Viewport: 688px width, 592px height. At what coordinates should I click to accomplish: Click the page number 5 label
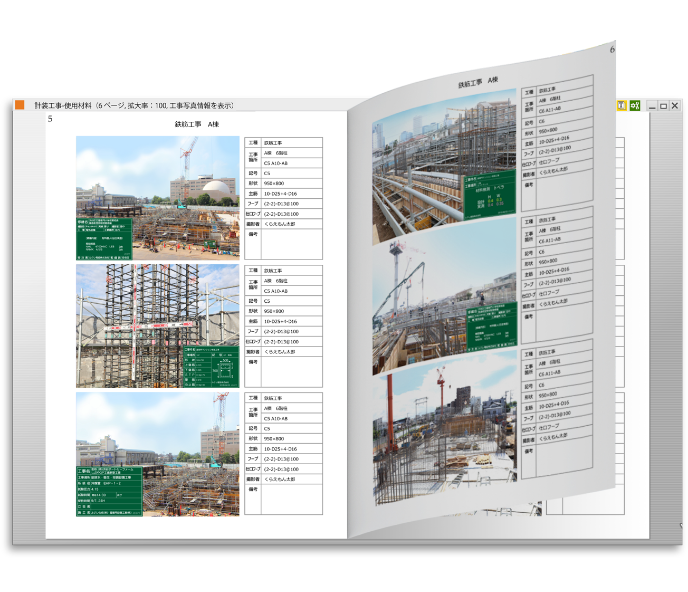(x=50, y=119)
